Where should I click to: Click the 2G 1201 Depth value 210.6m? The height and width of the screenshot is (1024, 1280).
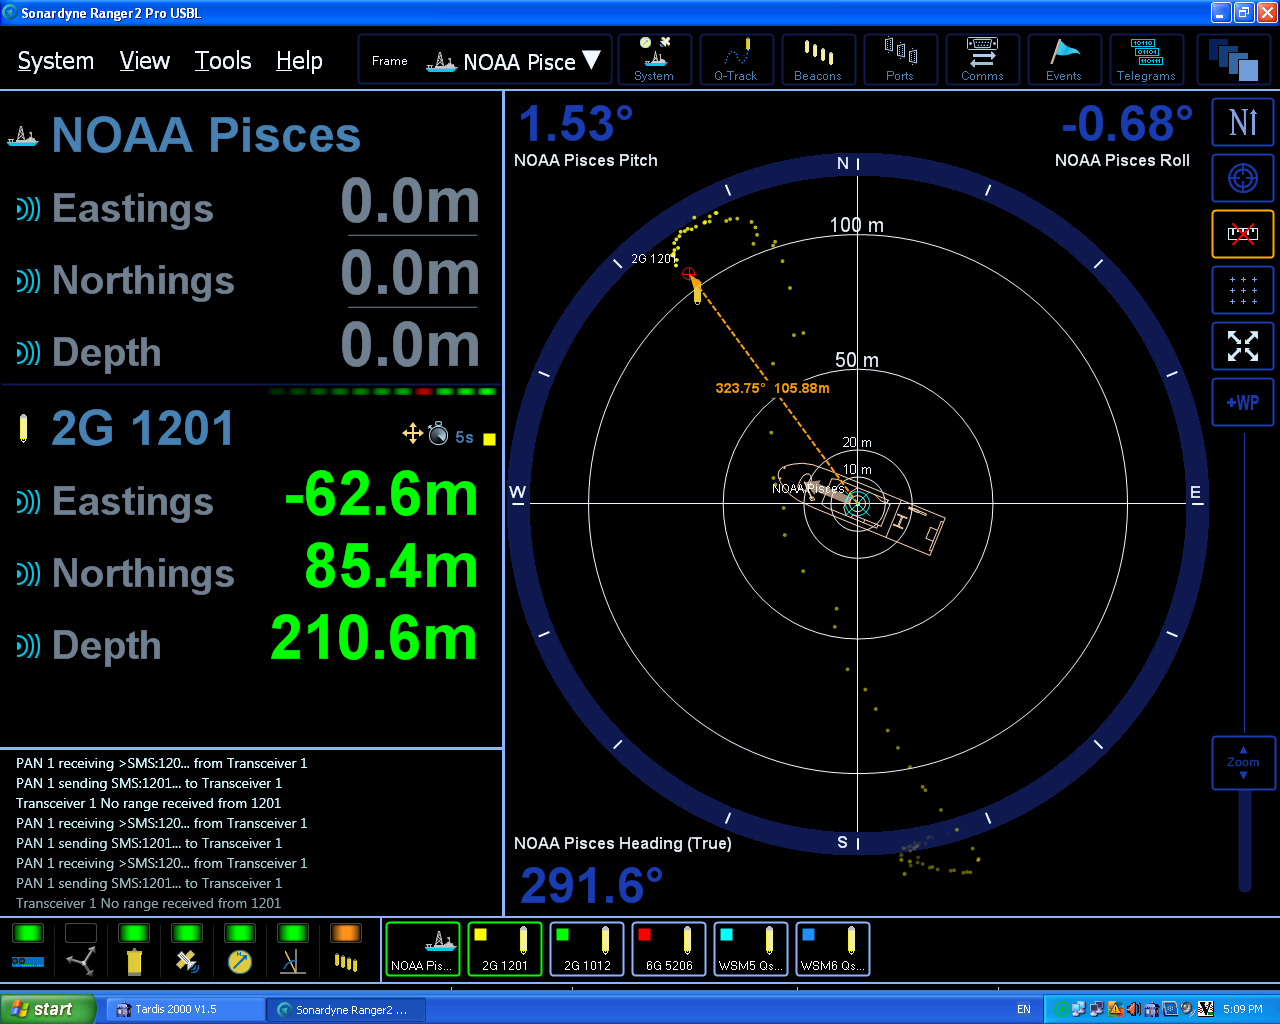(x=374, y=638)
